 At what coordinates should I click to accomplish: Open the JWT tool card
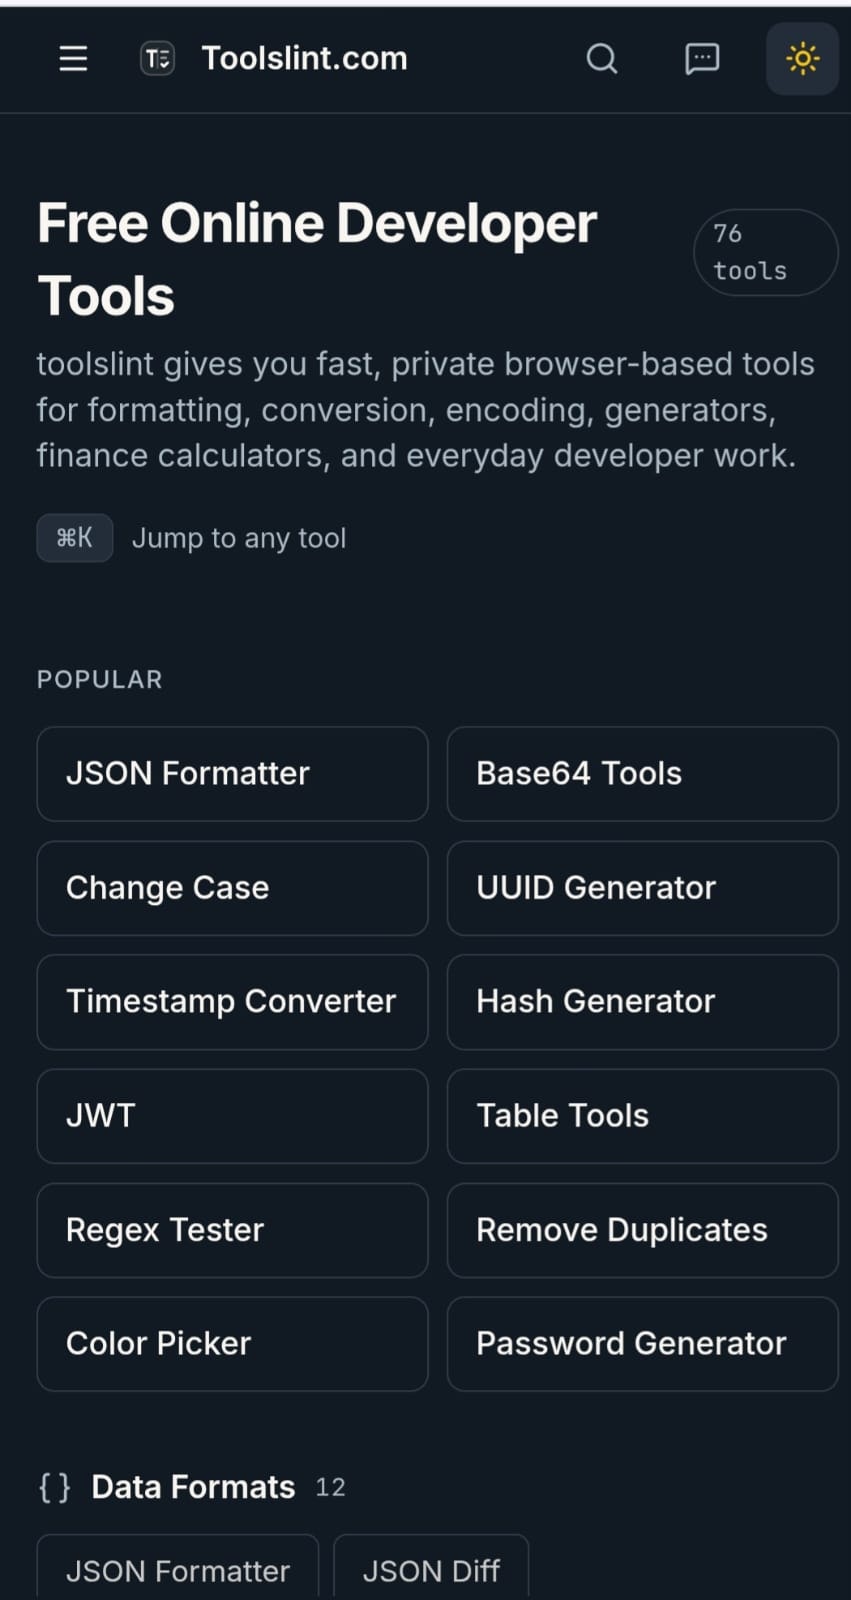coord(232,1116)
